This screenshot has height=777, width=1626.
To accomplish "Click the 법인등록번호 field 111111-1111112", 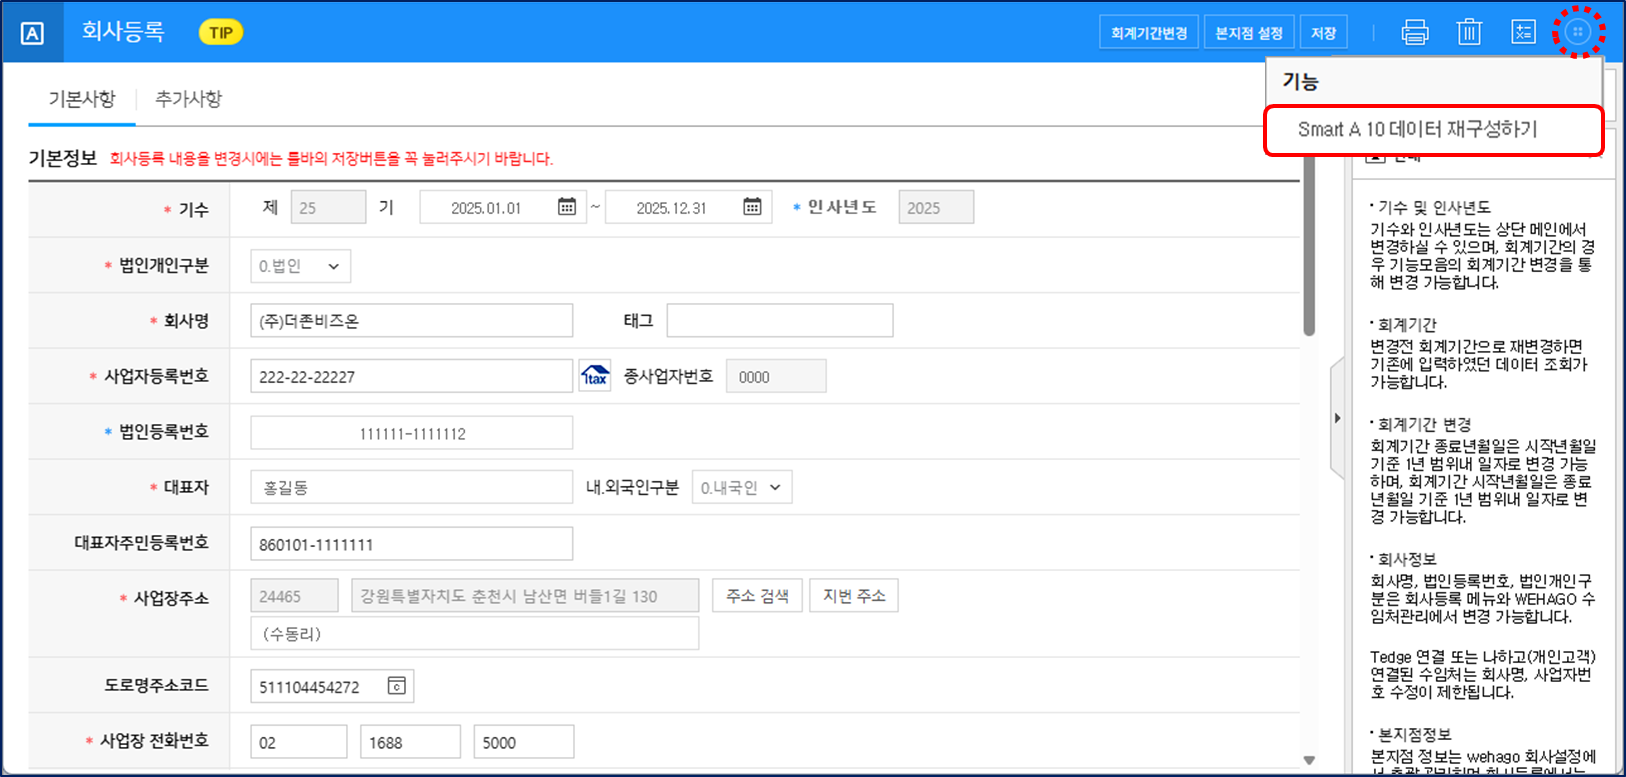I will (x=411, y=433).
